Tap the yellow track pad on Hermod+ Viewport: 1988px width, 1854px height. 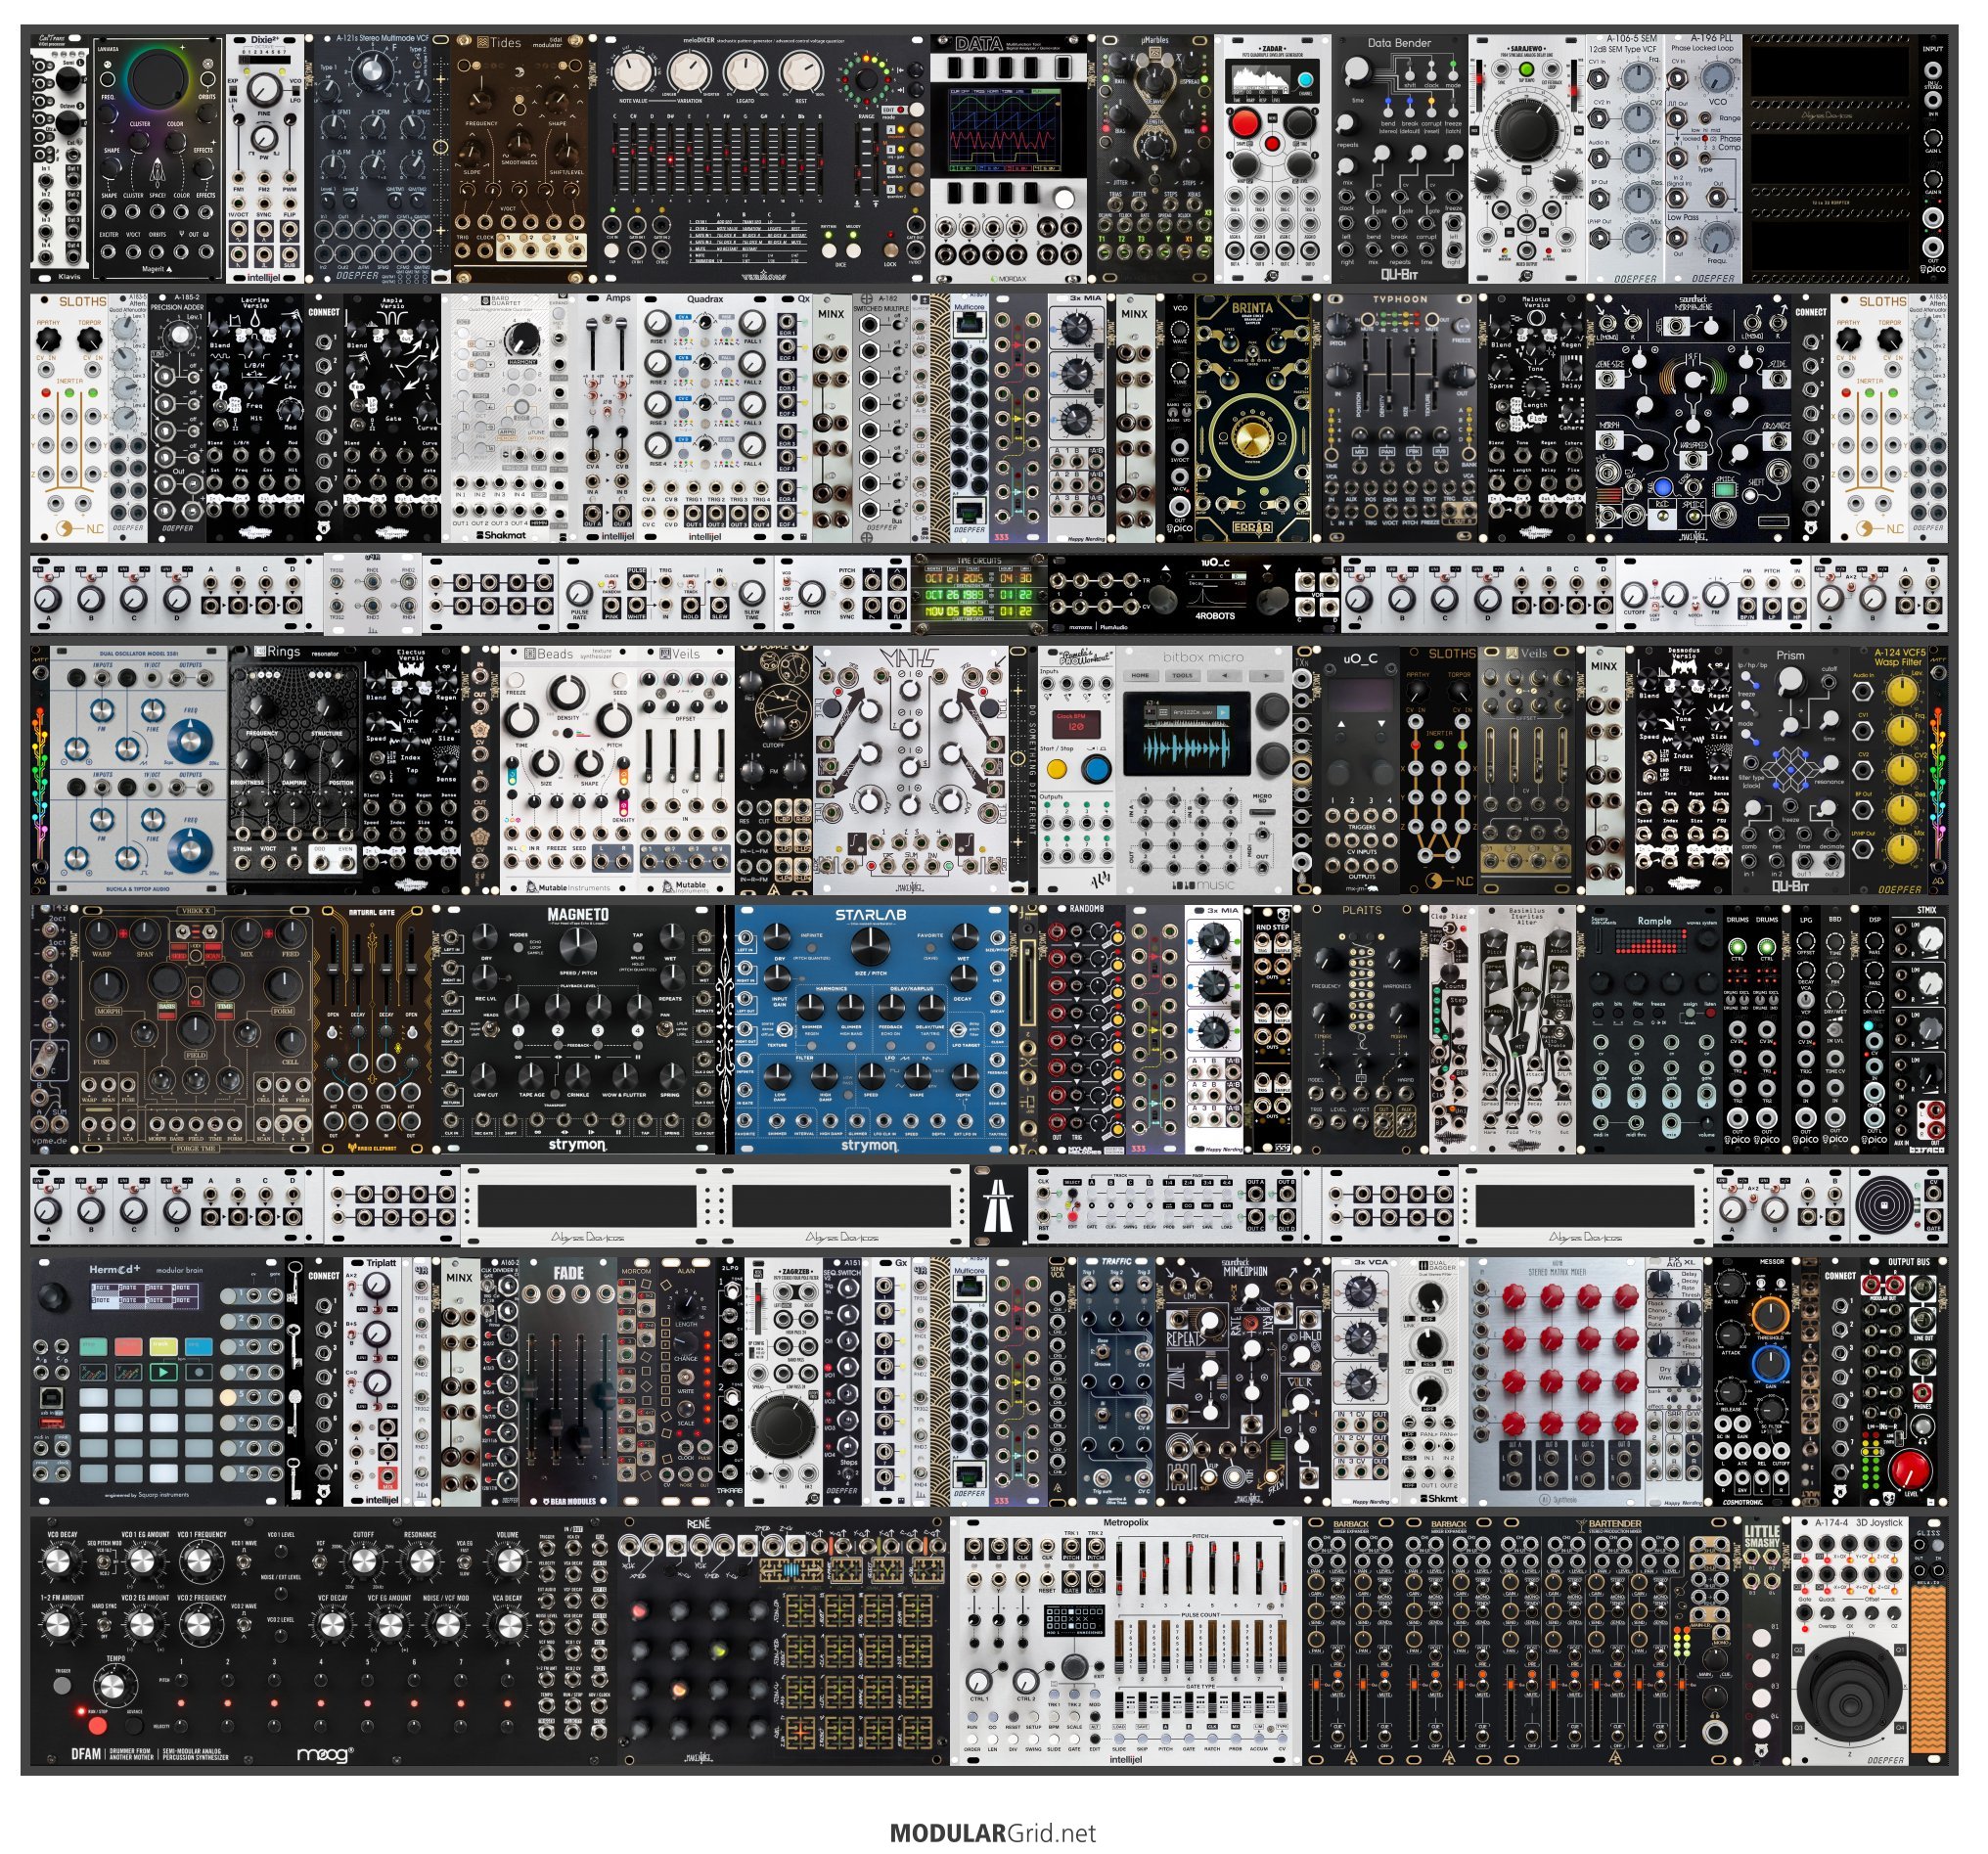click(x=163, y=1346)
